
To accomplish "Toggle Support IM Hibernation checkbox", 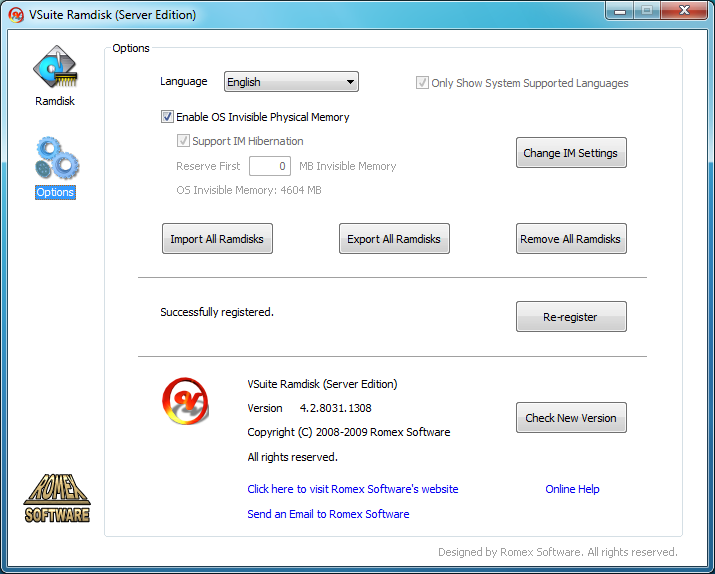I will pyautogui.click(x=183, y=140).
